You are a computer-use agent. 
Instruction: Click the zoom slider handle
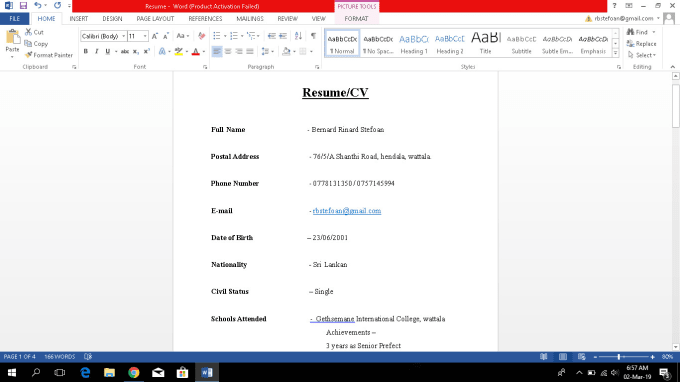pos(619,357)
